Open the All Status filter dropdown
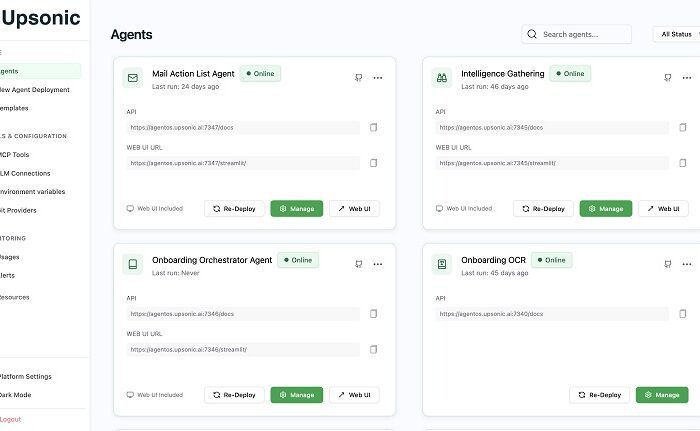 (x=676, y=34)
